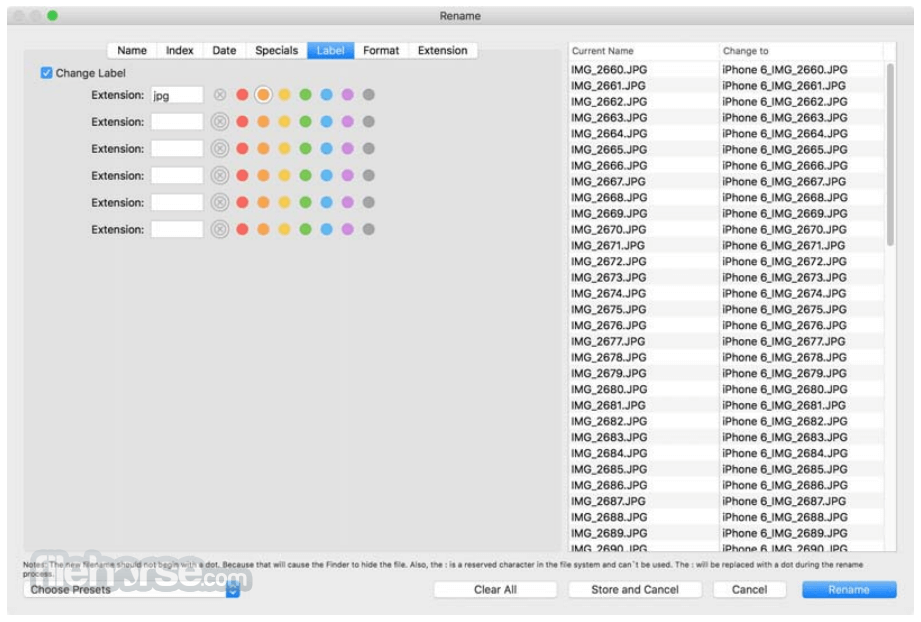The image size is (921, 622).
Task: Clear the label in the fourth Extension row
Action: pyautogui.click(x=220, y=176)
